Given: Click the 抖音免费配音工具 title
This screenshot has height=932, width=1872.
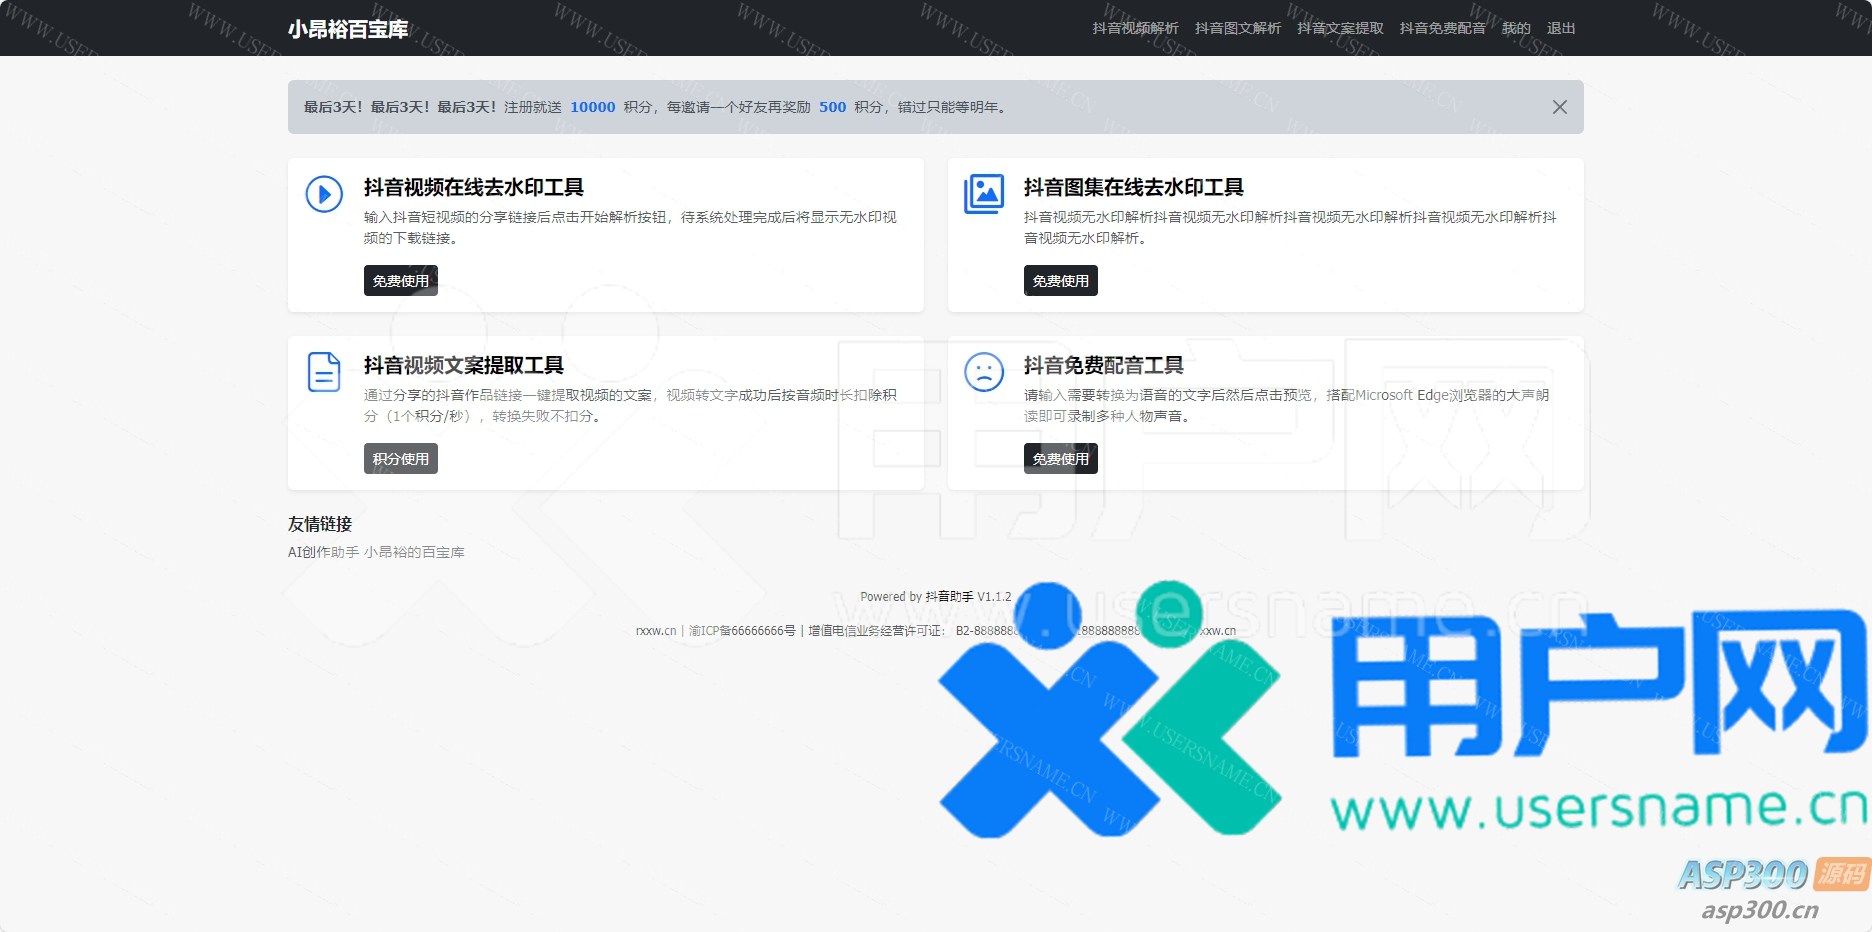Looking at the screenshot, I should click(x=1104, y=365).
